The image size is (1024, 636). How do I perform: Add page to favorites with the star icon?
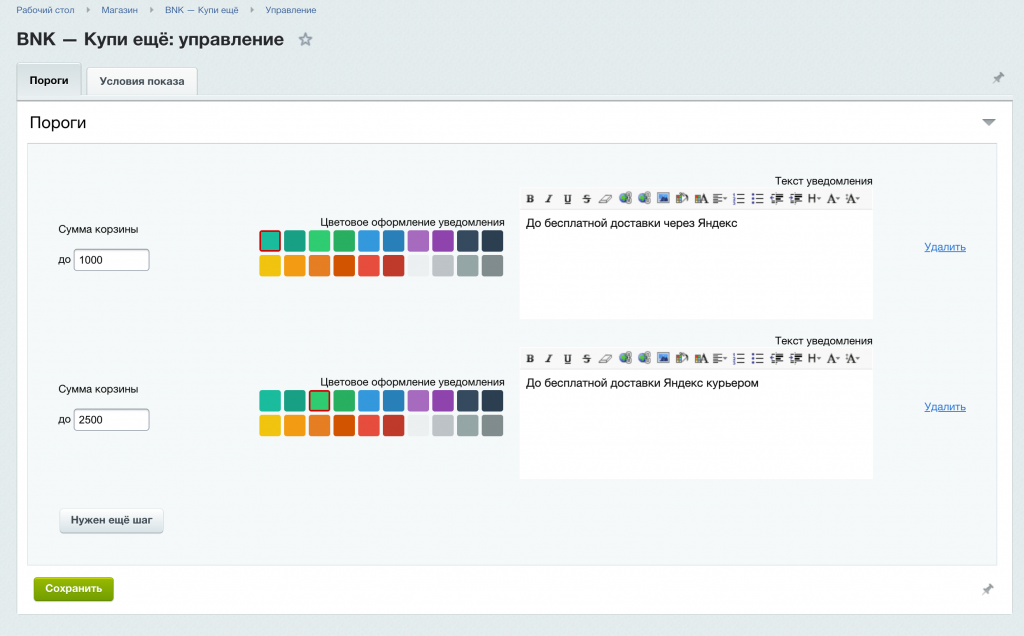(x=305, y=40)
